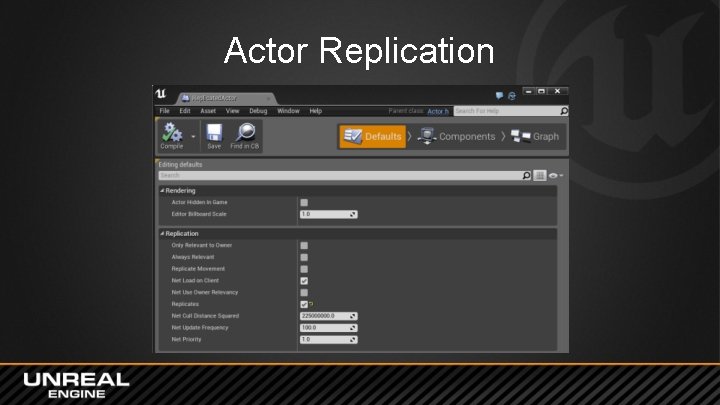Close the blueprint editor window
This screenshot has width=720, height=405.
click(x=557, y=91)
